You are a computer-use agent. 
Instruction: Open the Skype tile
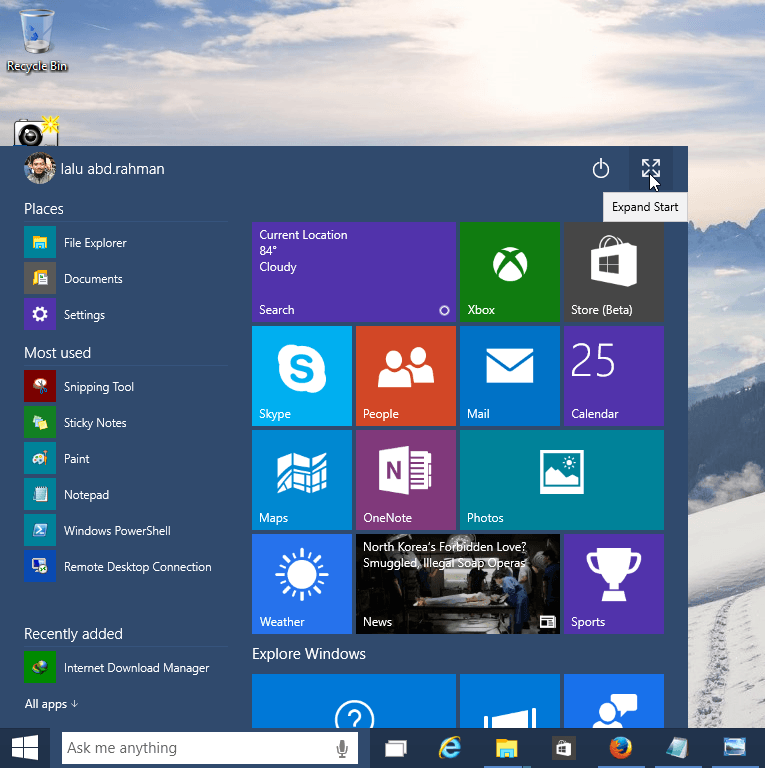(x=302, y=376)
